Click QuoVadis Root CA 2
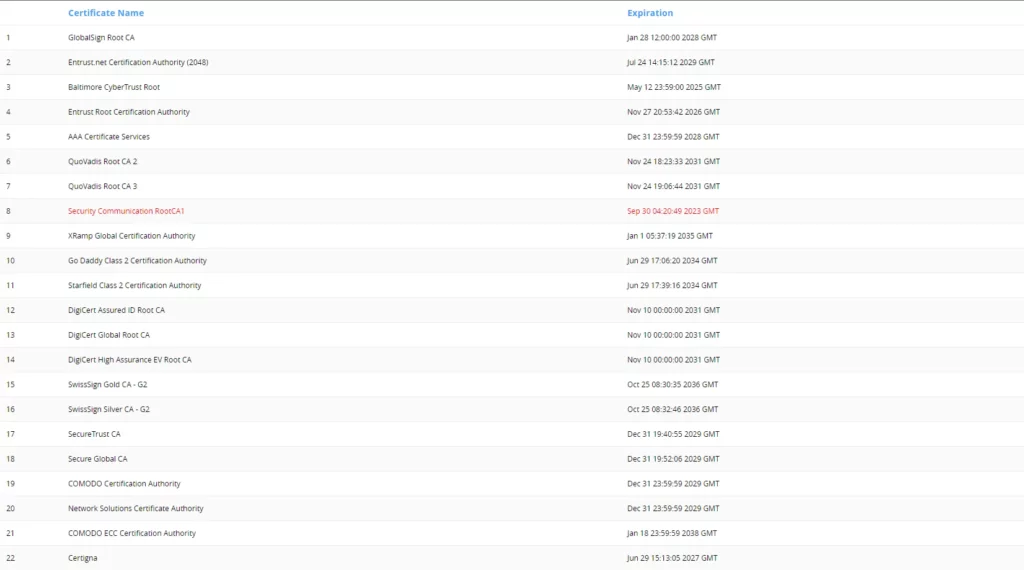This screenshot has height=570, width=1024. [x=103, y=162]
